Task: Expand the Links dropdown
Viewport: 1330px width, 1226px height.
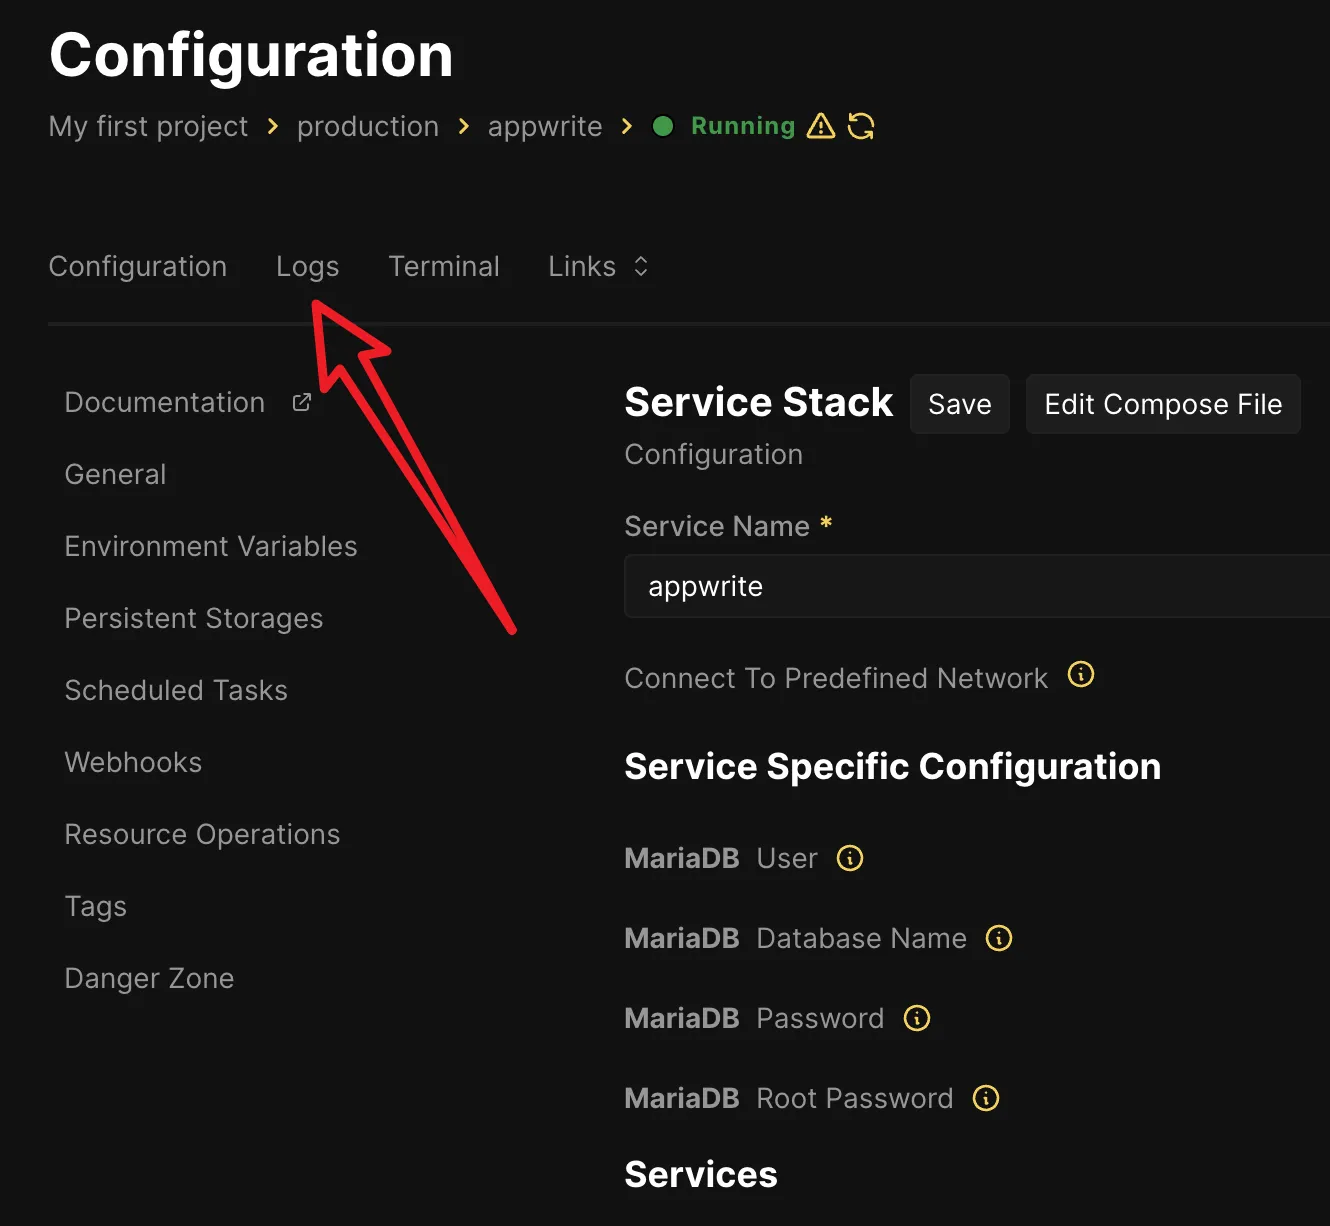Action: click(x=598, y=267)
